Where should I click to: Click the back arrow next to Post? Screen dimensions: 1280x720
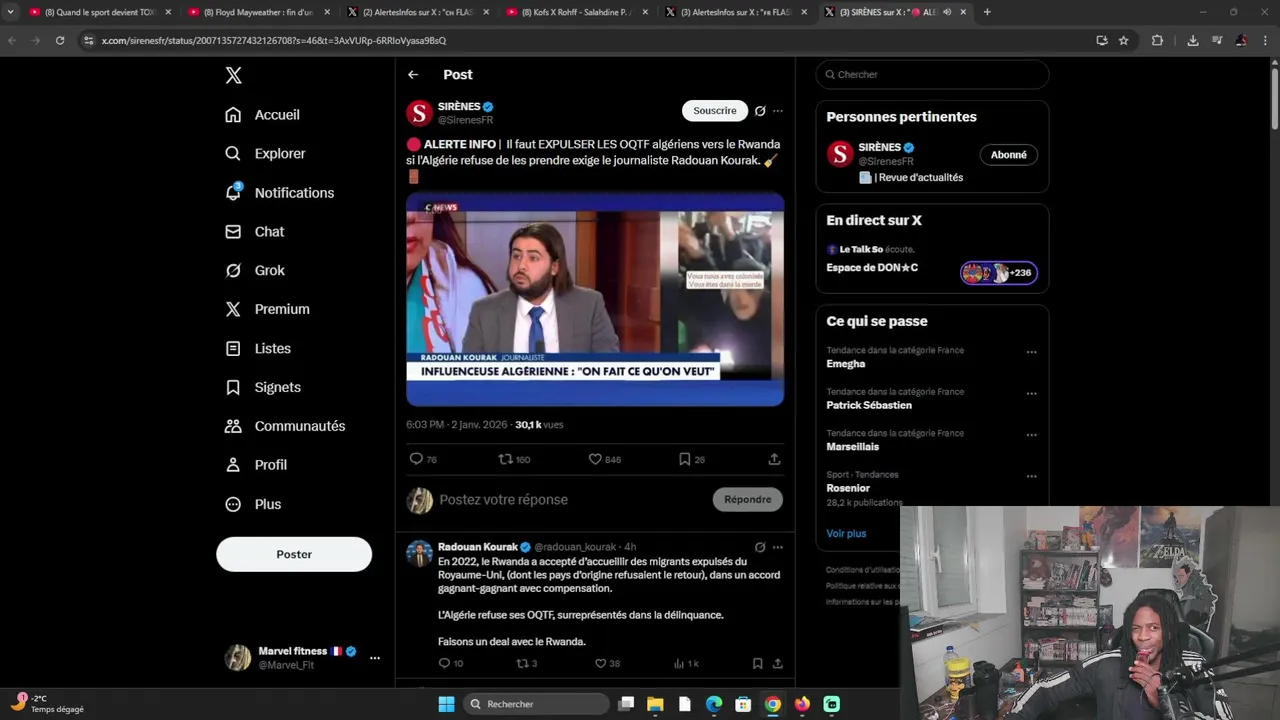(413, 75)
